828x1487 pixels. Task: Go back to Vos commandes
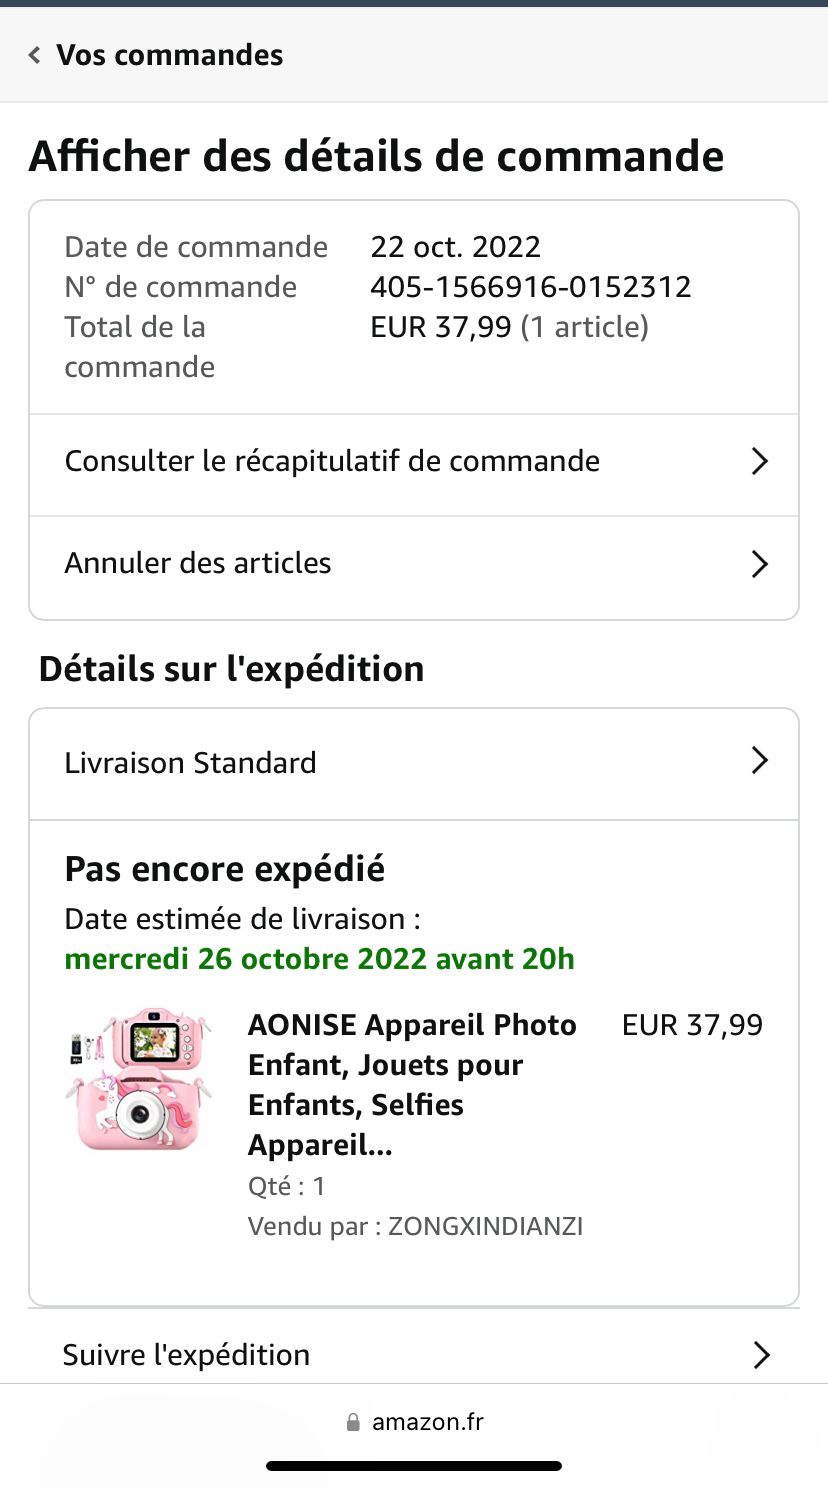(x=169, y=55)
